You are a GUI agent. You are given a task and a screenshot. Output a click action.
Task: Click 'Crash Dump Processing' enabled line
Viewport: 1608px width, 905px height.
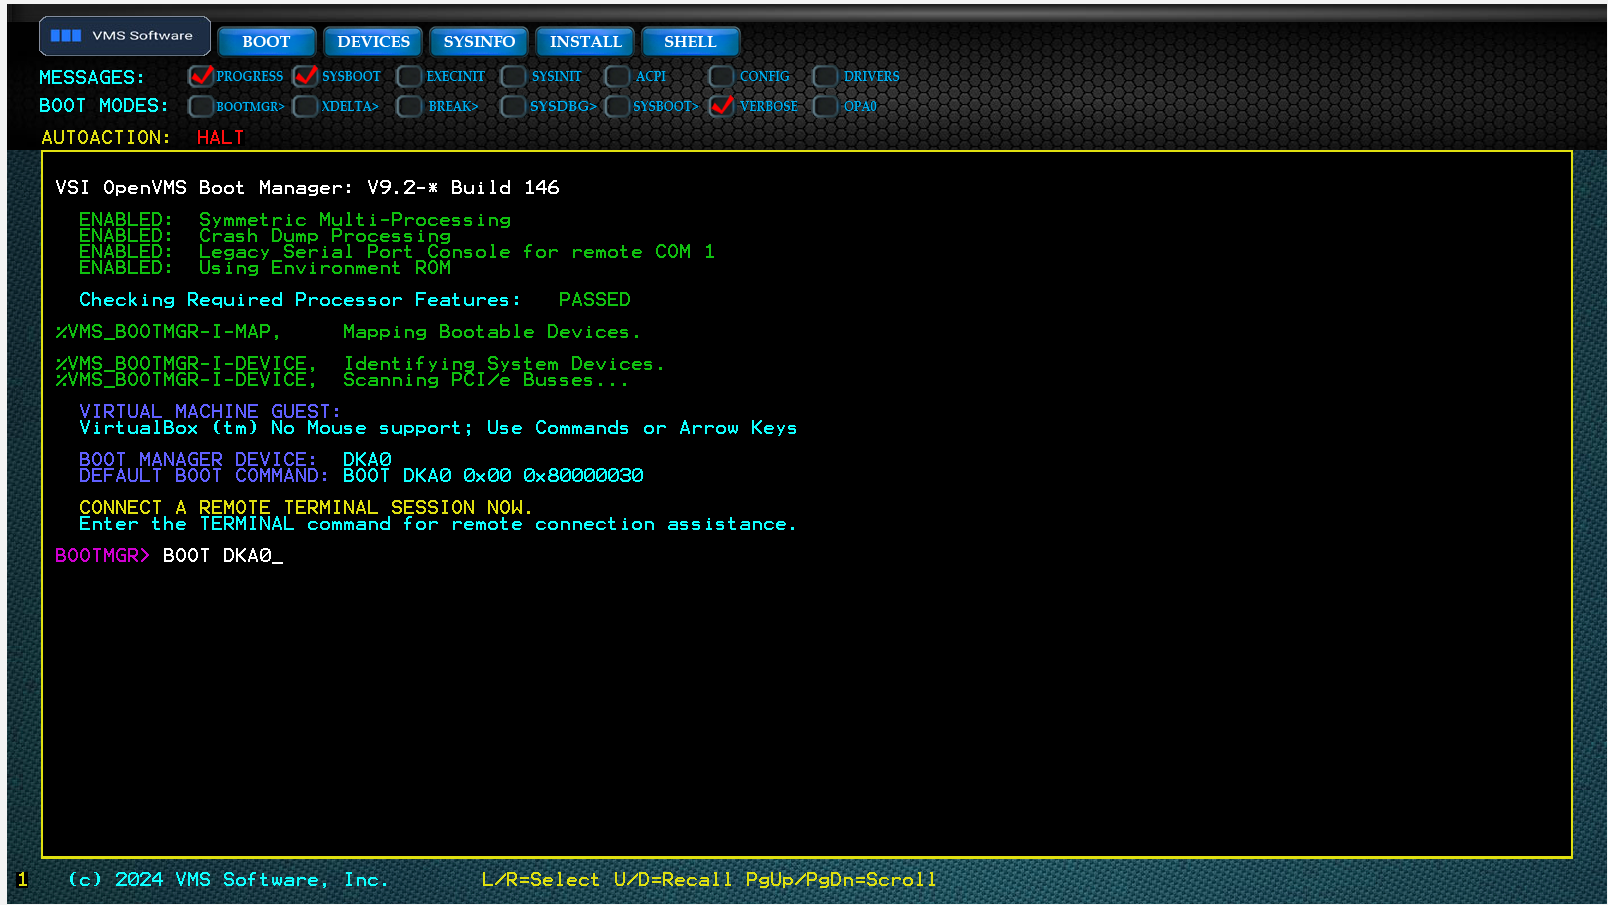coord(265,236)
